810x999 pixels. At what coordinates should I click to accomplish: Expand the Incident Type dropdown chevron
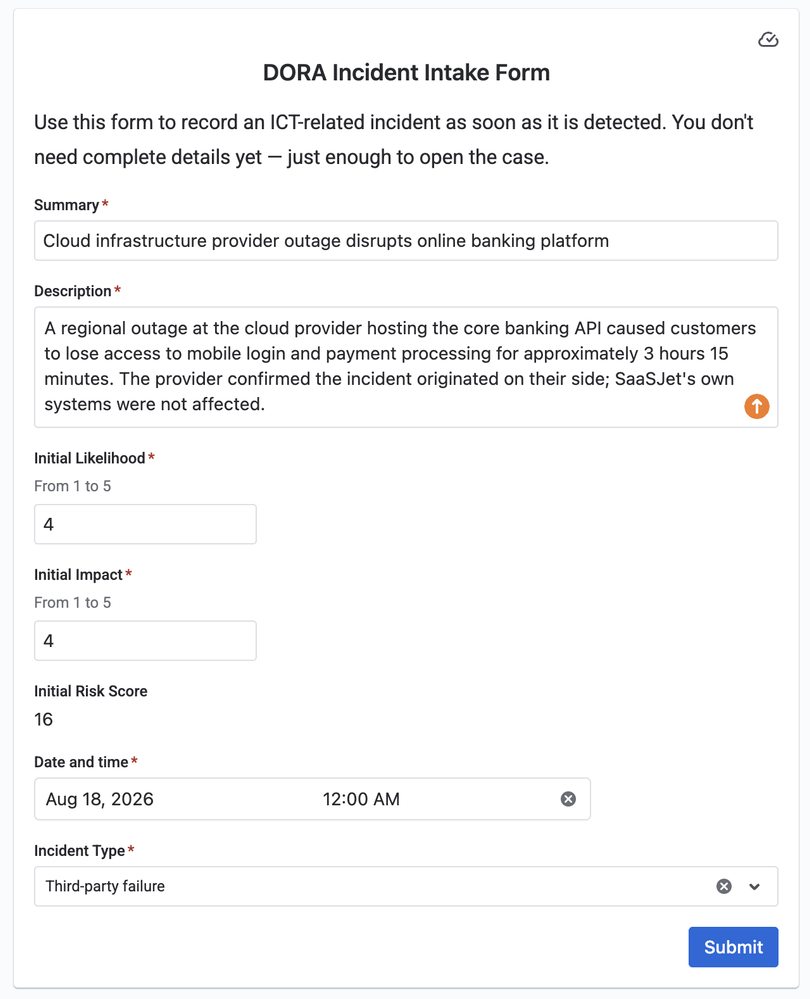pyautogui.click(x=755, y=886)
